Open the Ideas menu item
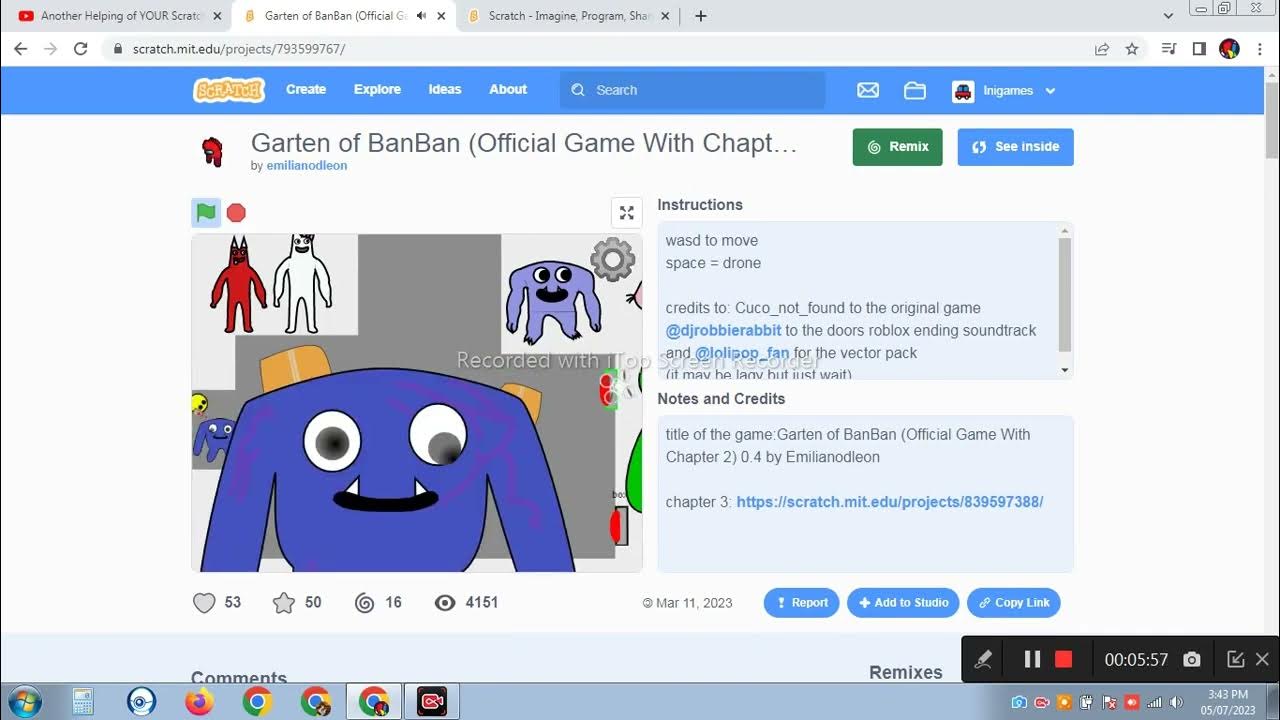The width and height of the screenshot is (1280, 720). (x=445, y=89)
